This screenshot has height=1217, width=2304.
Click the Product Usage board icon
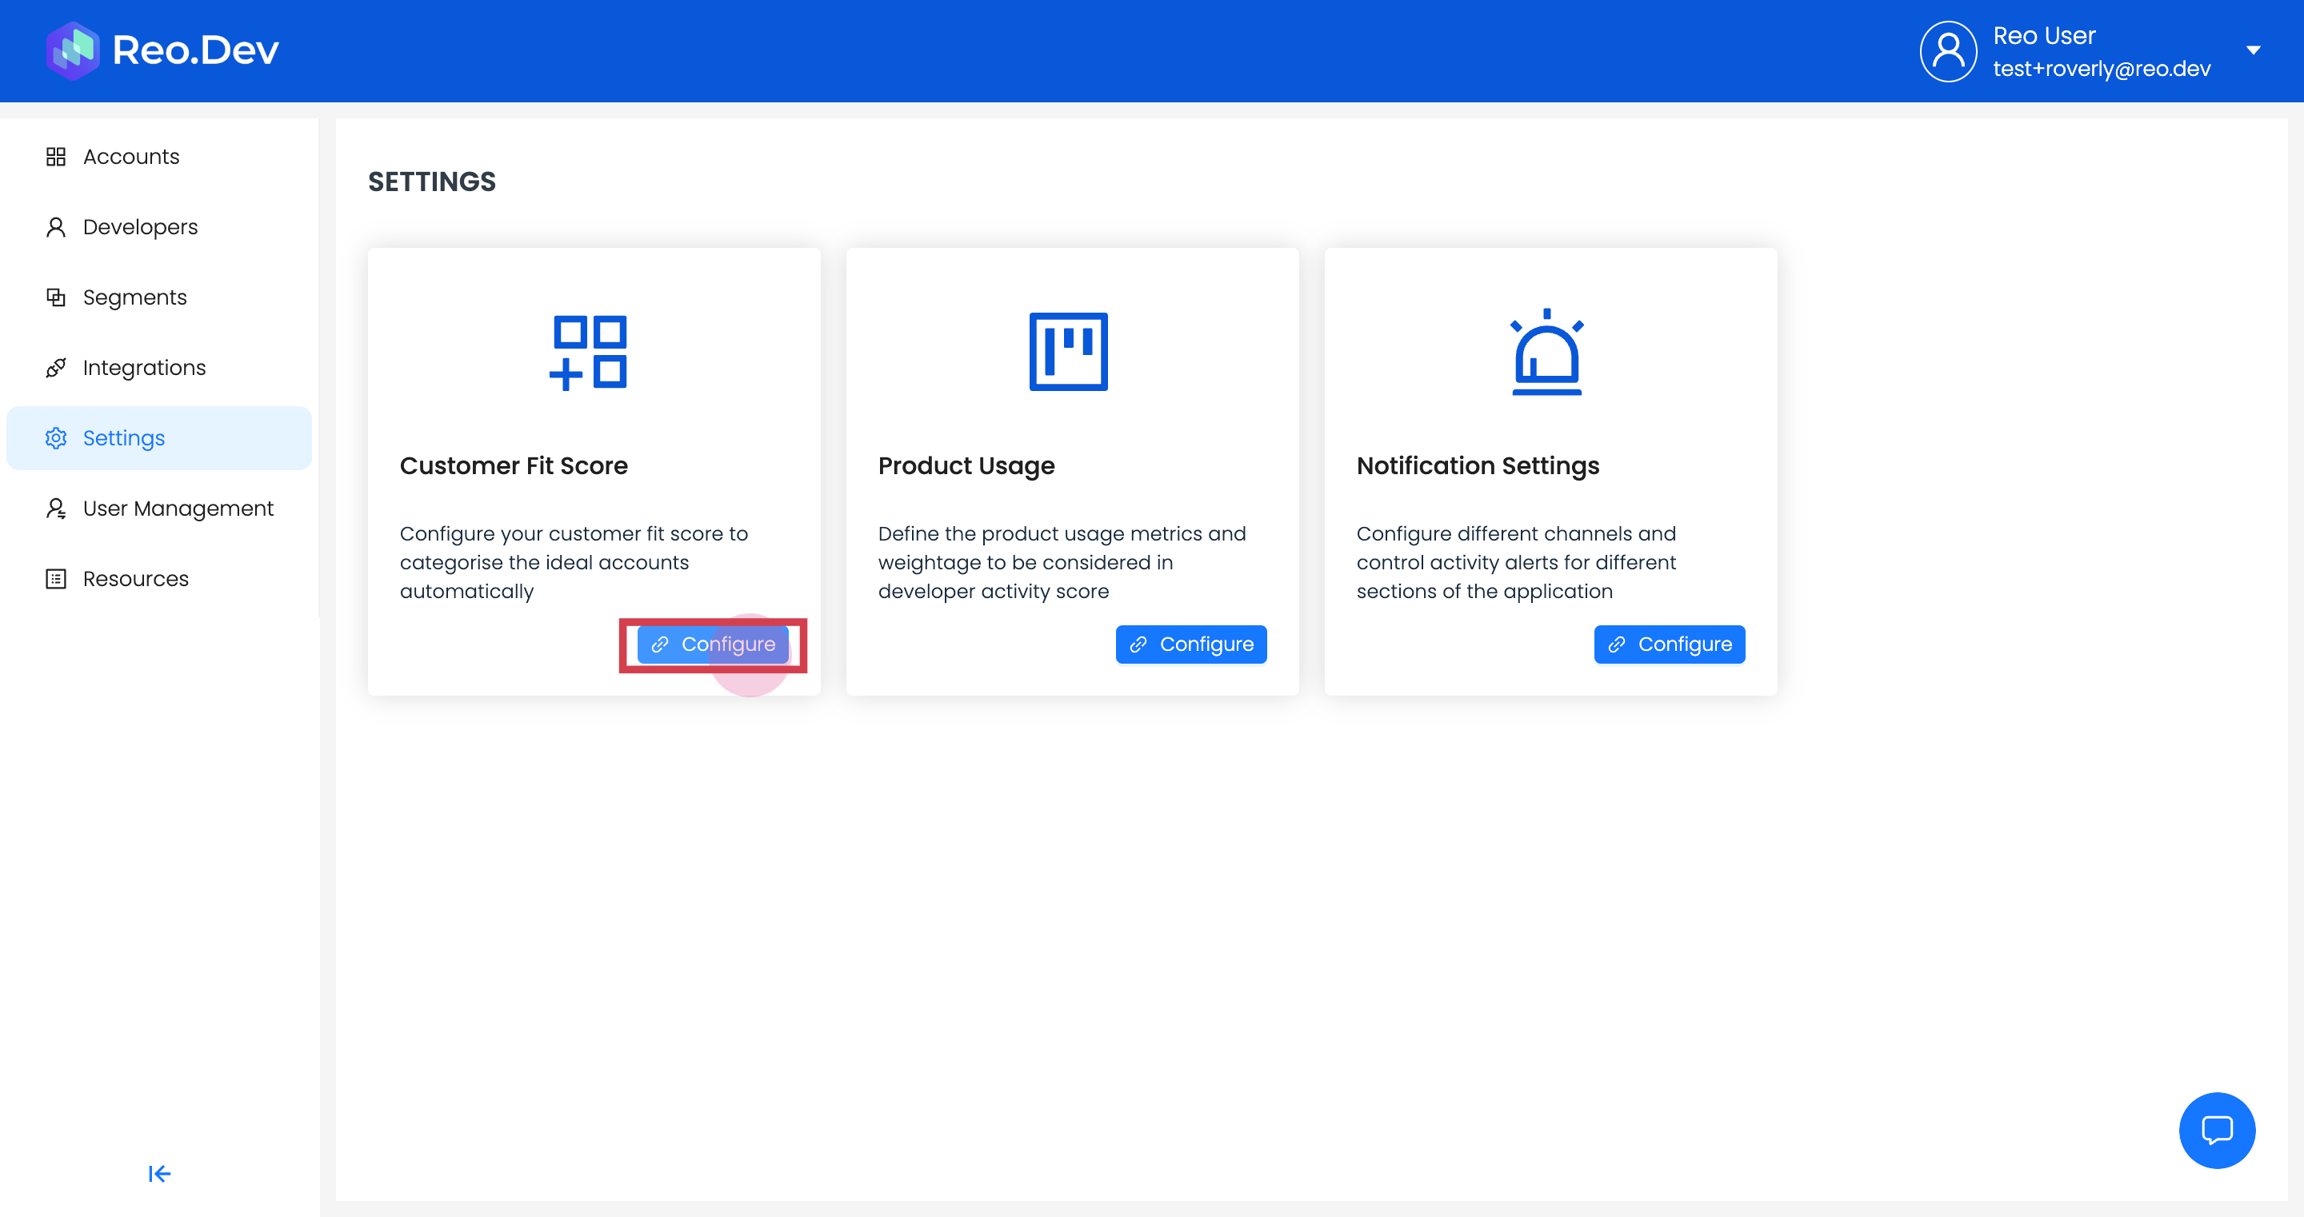pos(1068,352)
